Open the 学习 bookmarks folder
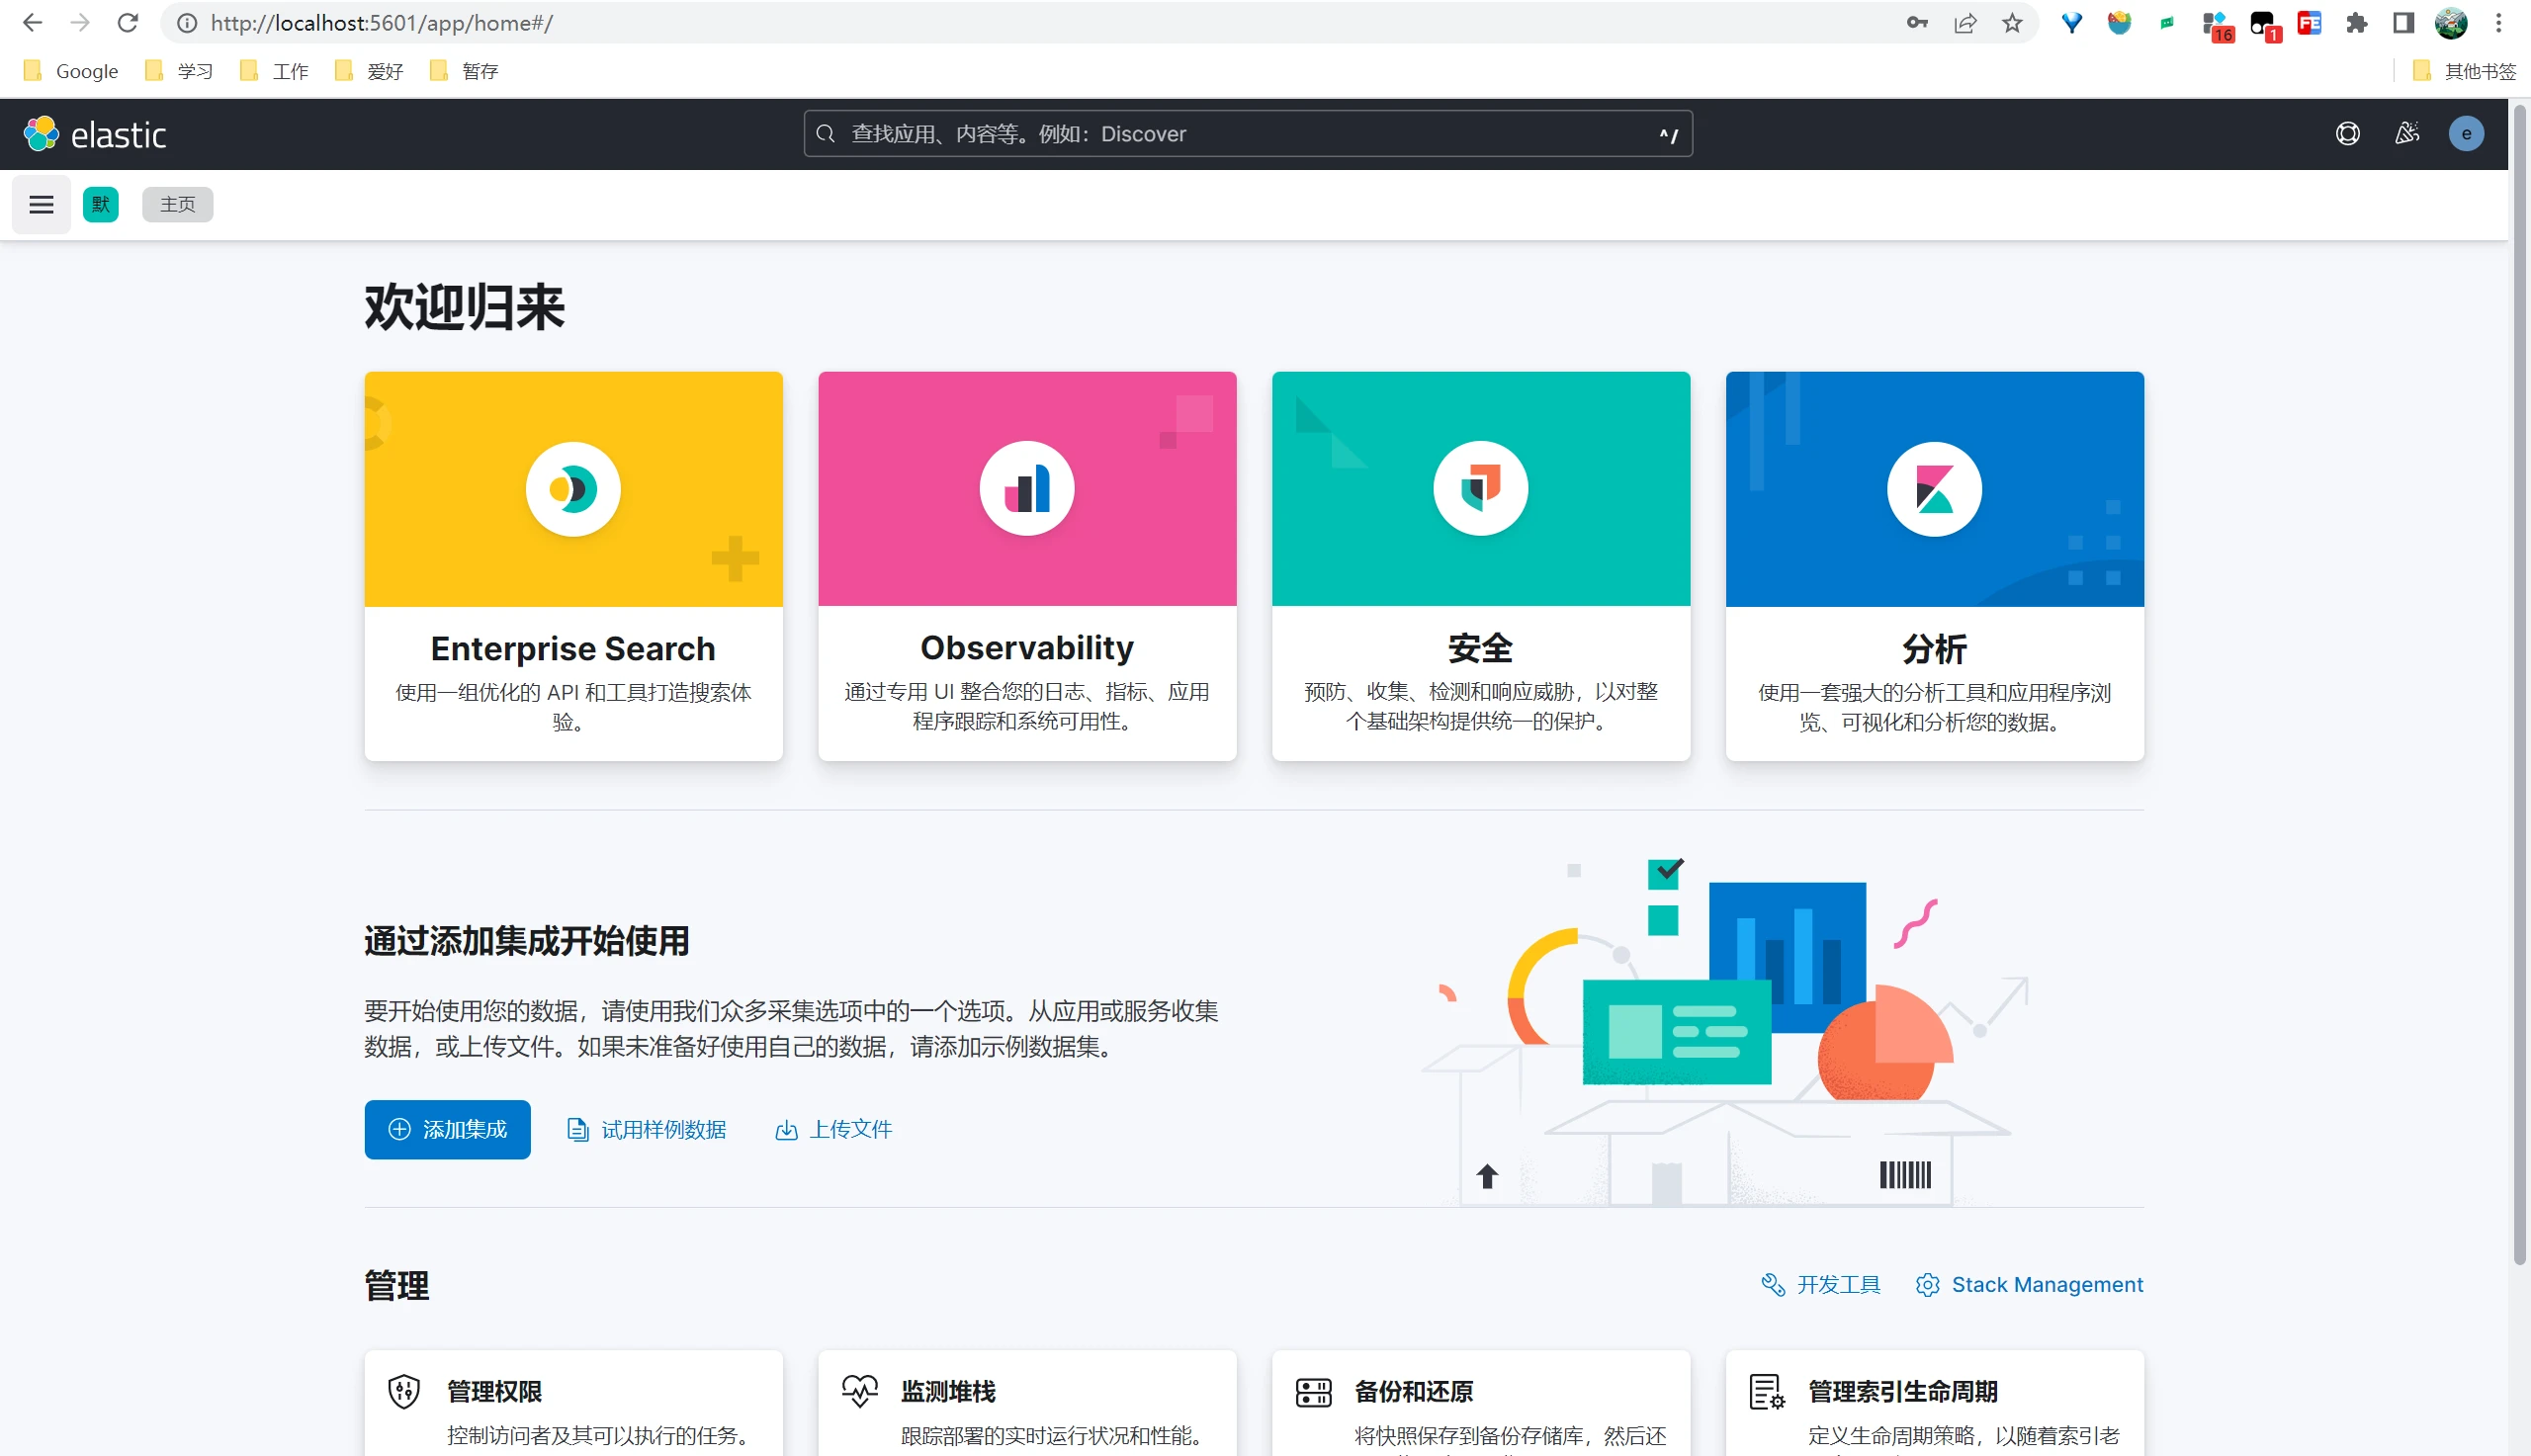Viewport: 2531px width, 1456px height. click(x=180, y=71)
